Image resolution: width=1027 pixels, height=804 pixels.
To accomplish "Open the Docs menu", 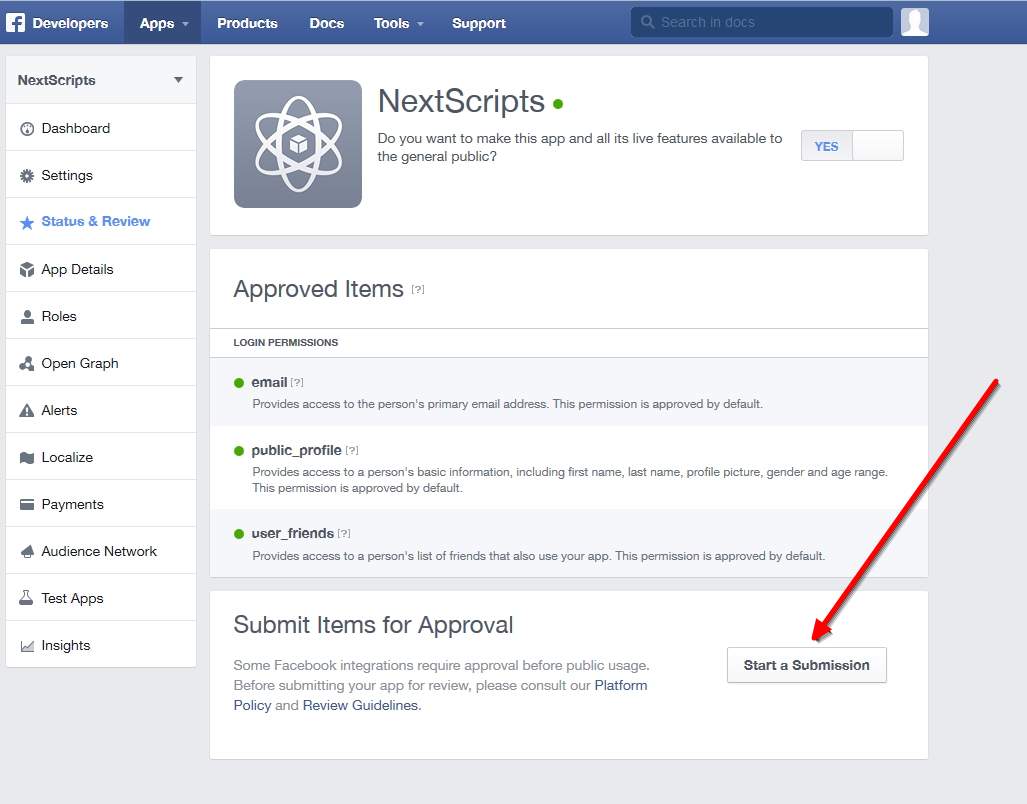I will coord(326,23).
